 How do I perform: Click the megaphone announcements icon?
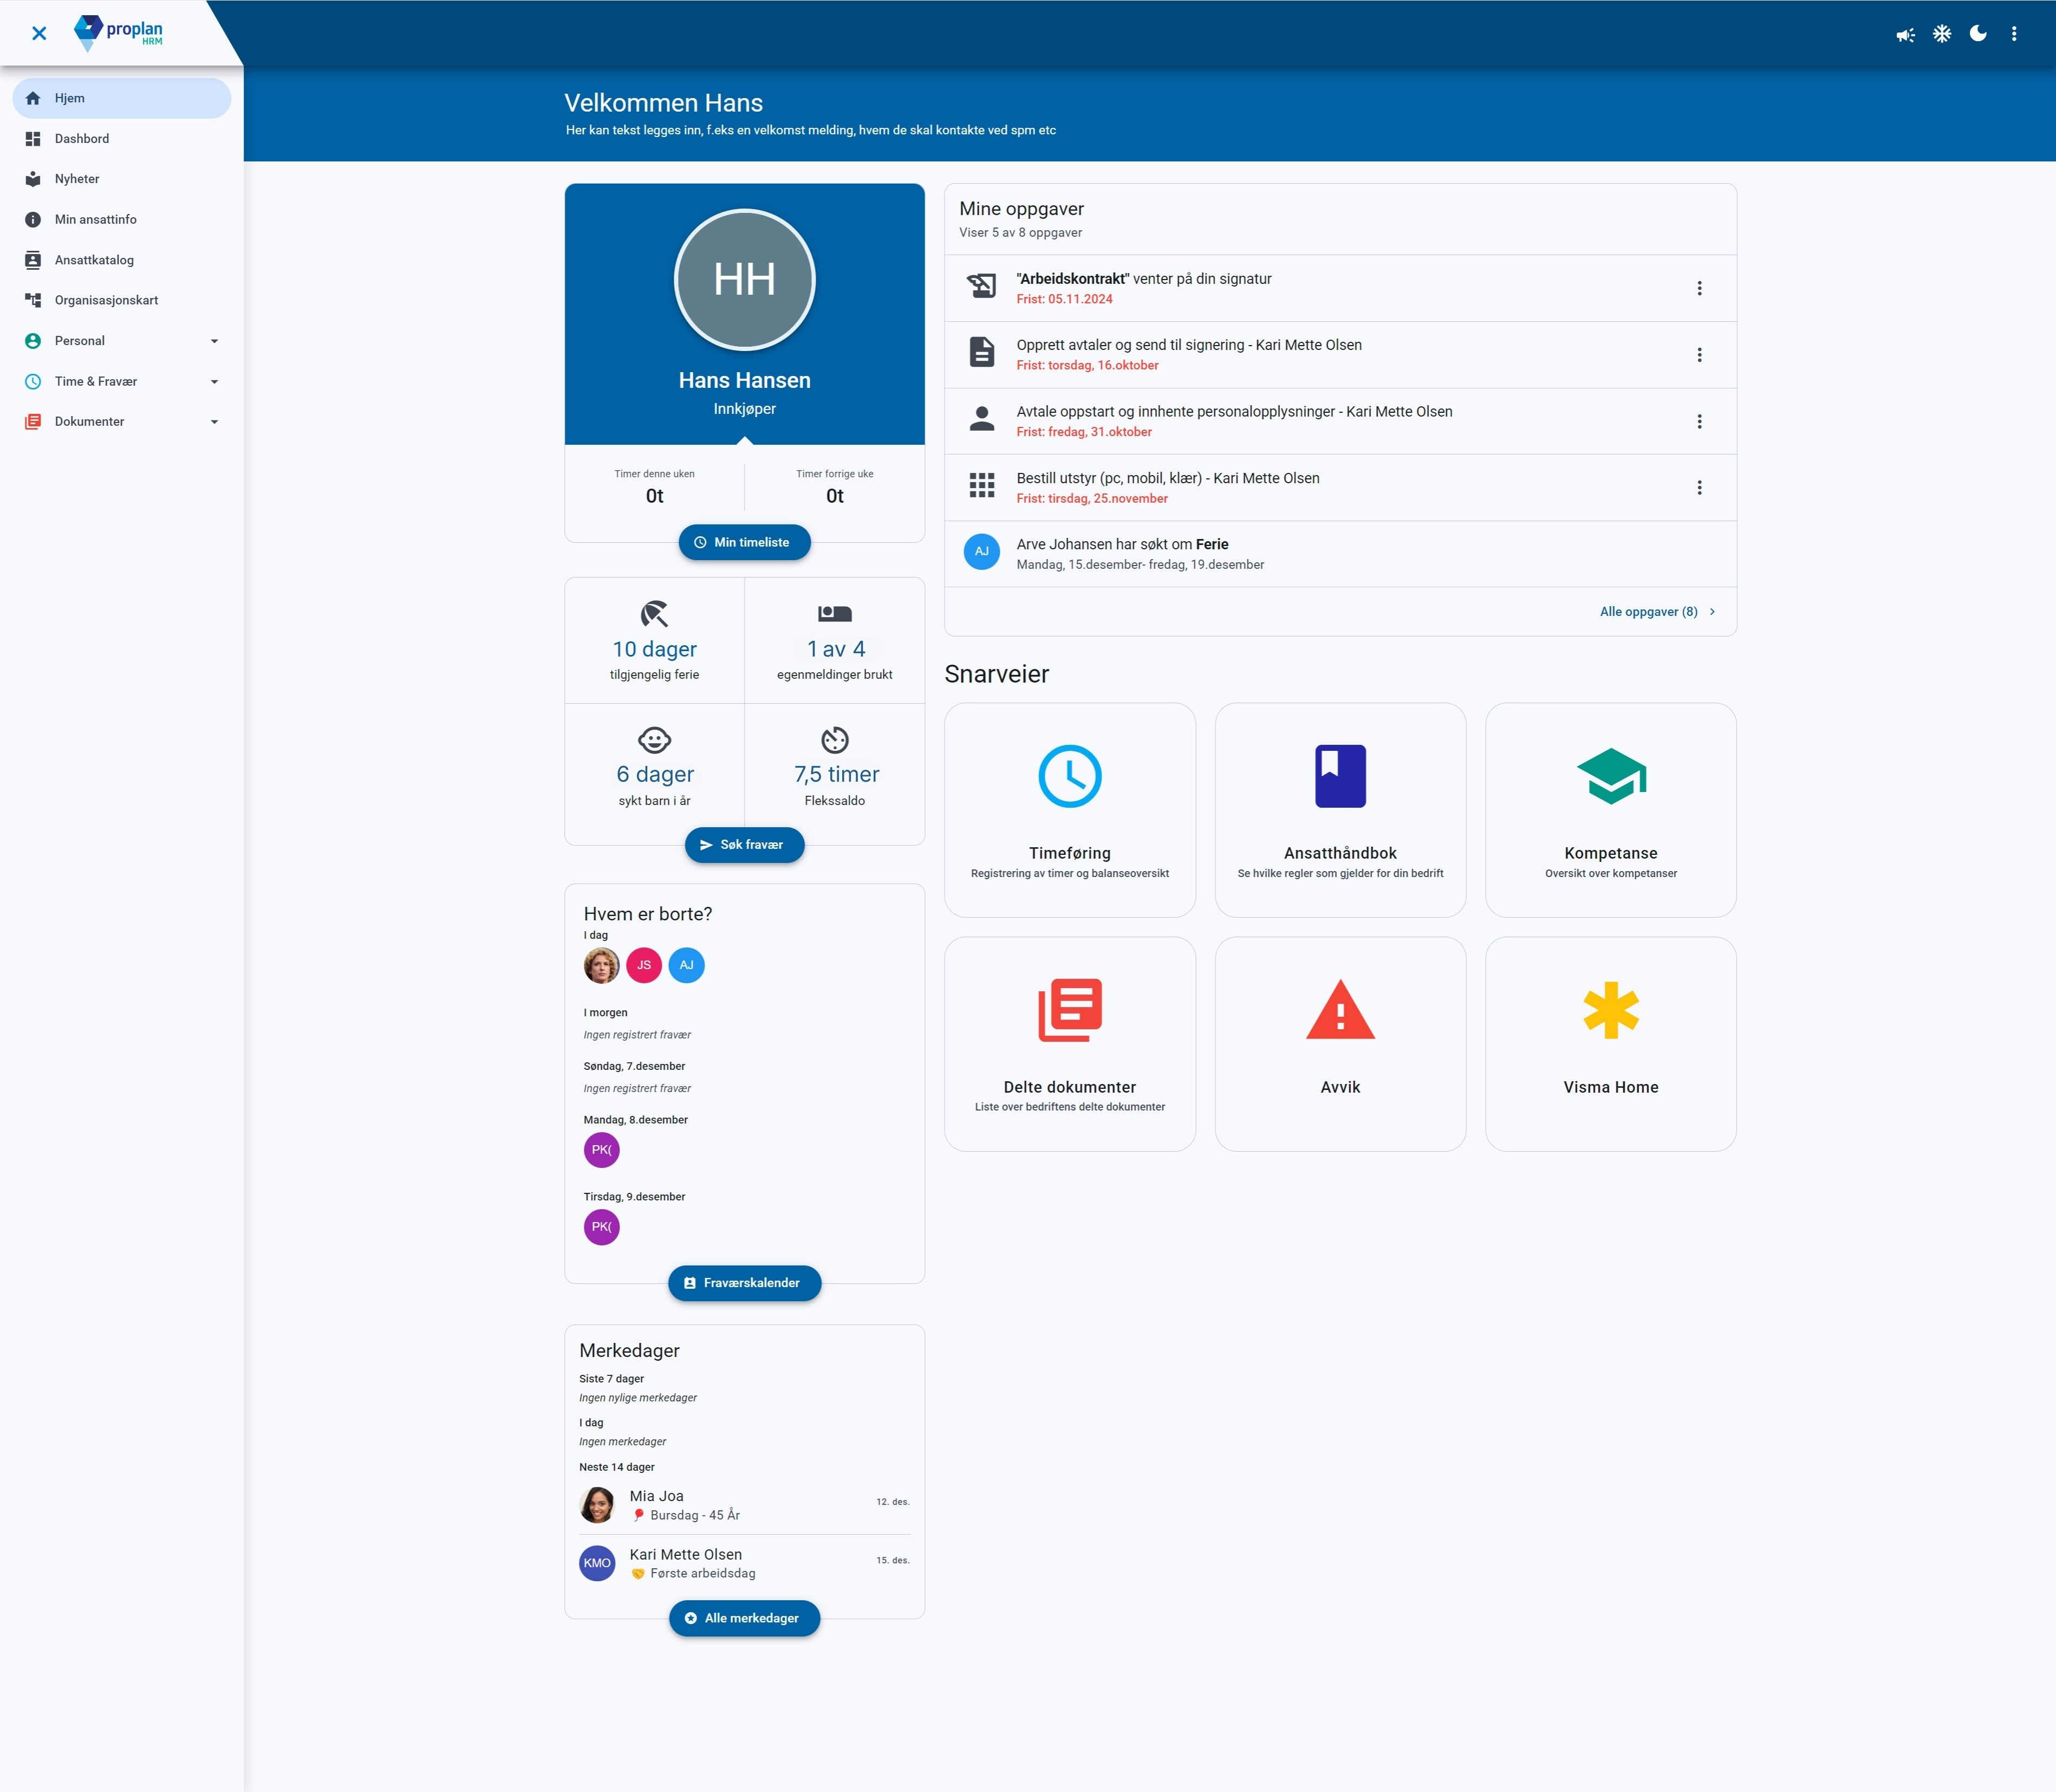point(1905,34)
